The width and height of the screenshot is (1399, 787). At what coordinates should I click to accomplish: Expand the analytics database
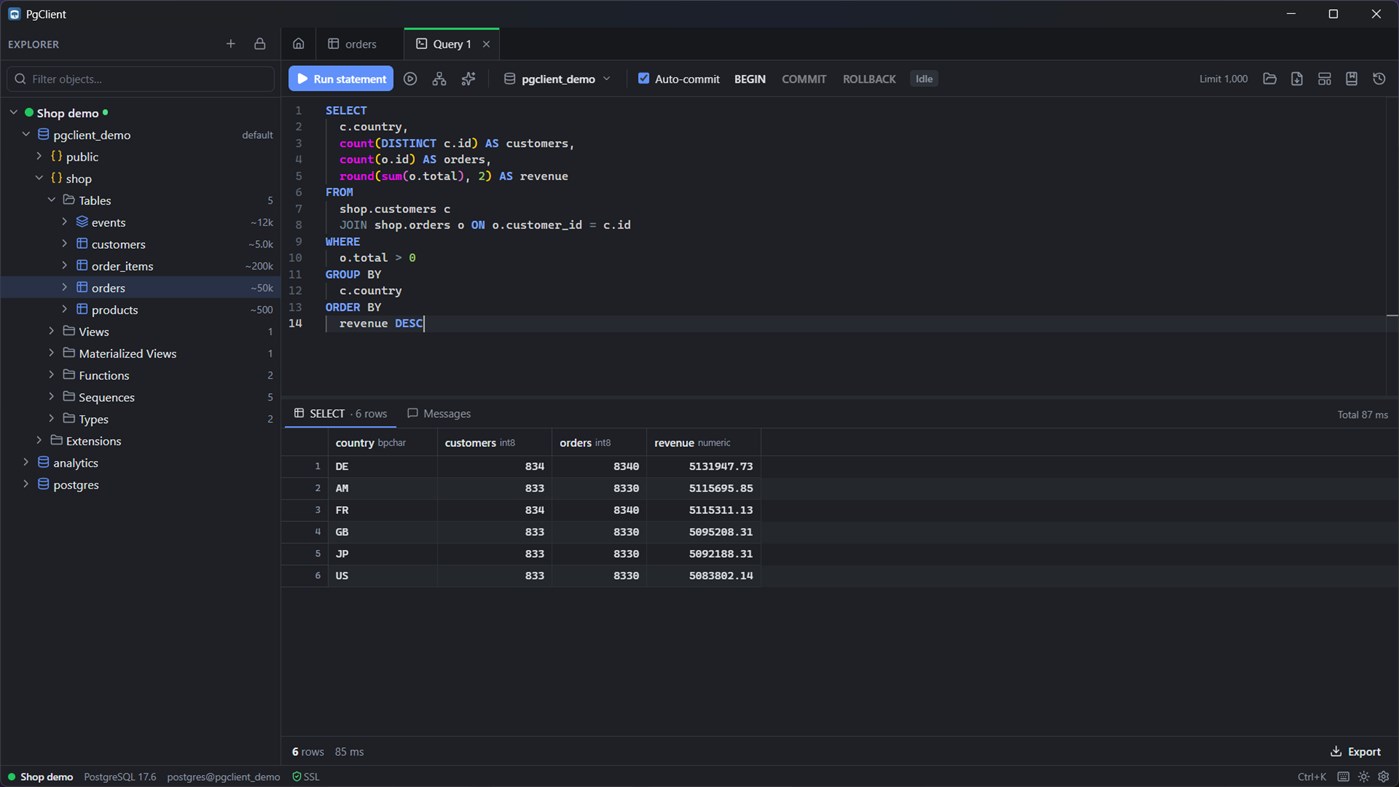(26, 463)
